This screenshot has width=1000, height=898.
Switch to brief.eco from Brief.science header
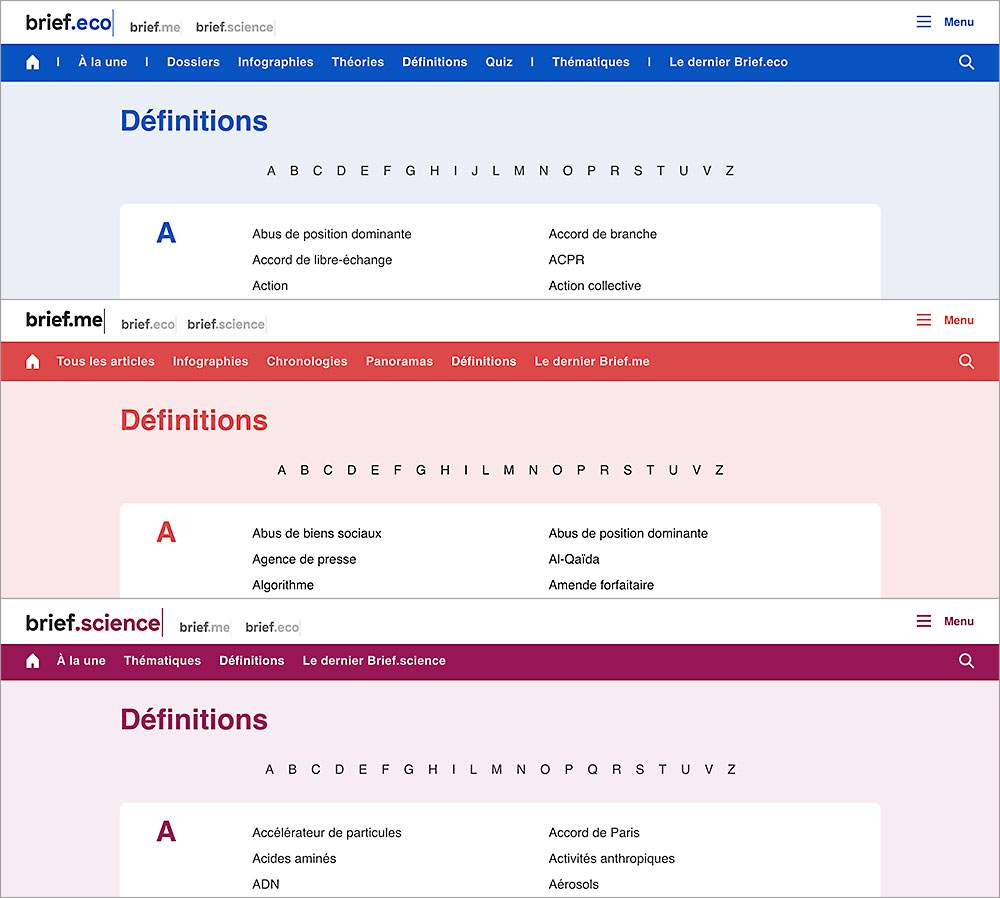272,627
